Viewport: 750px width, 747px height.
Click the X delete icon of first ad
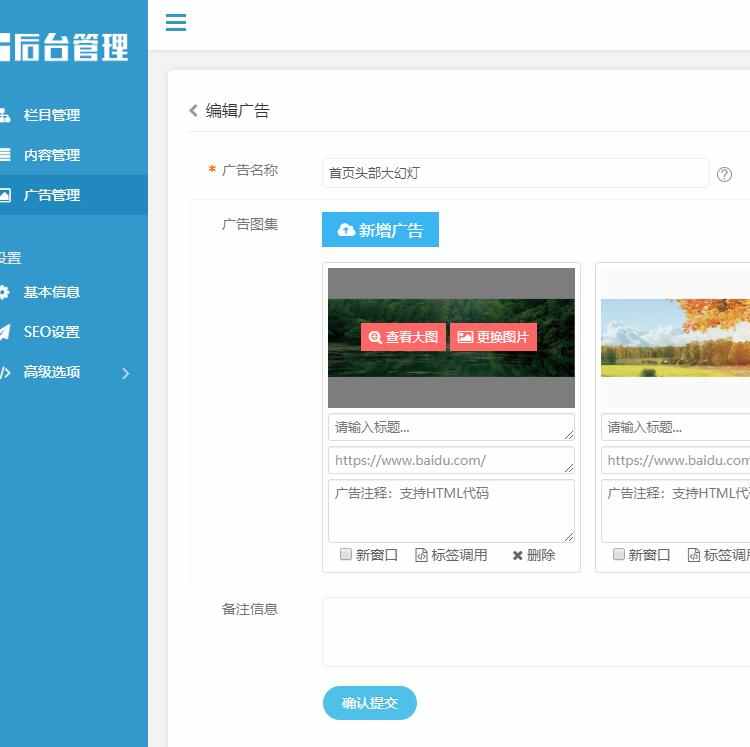tap(517, 555)
